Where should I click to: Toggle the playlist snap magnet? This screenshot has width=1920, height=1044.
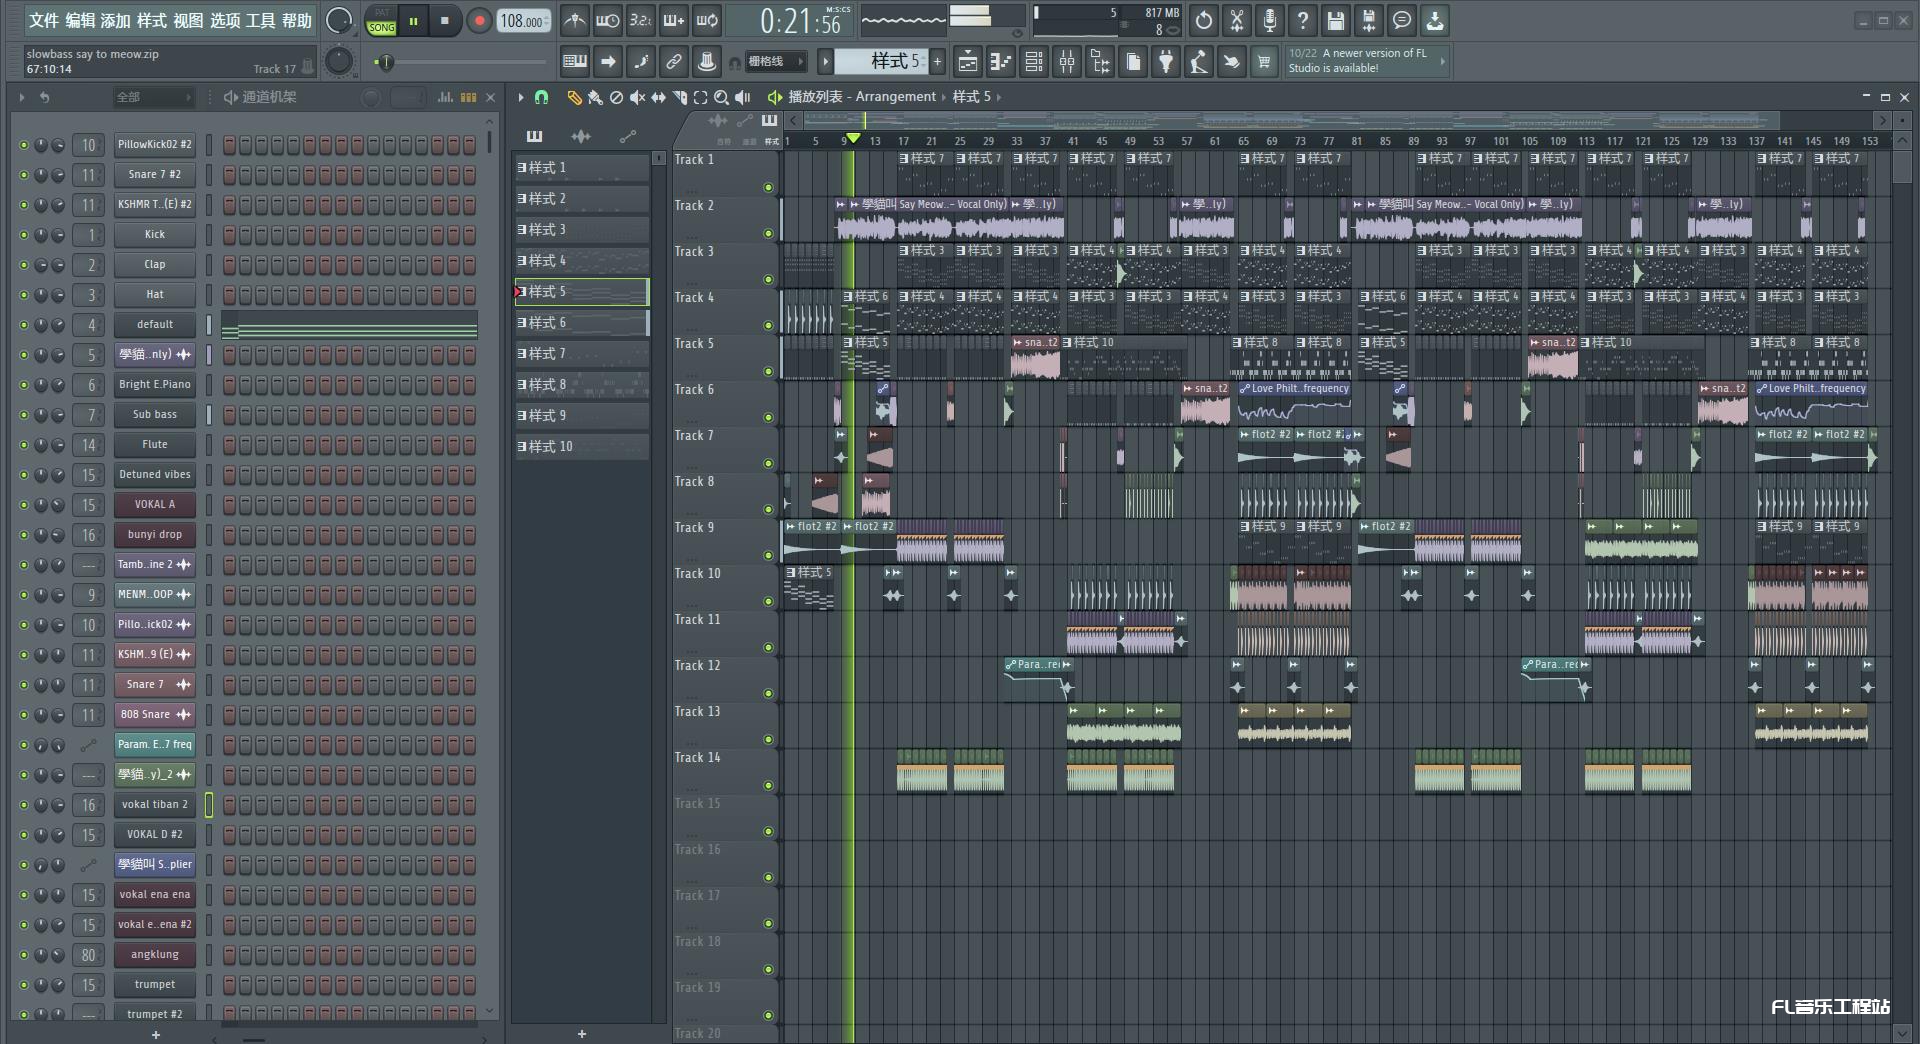tap(541, 97)
